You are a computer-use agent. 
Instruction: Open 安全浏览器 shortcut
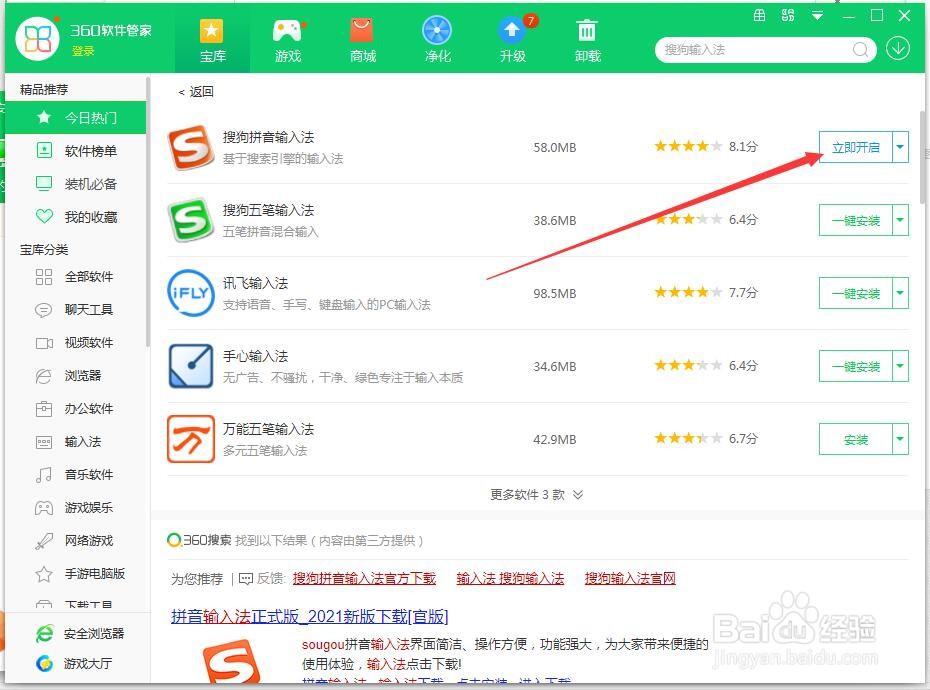[80, 634]
